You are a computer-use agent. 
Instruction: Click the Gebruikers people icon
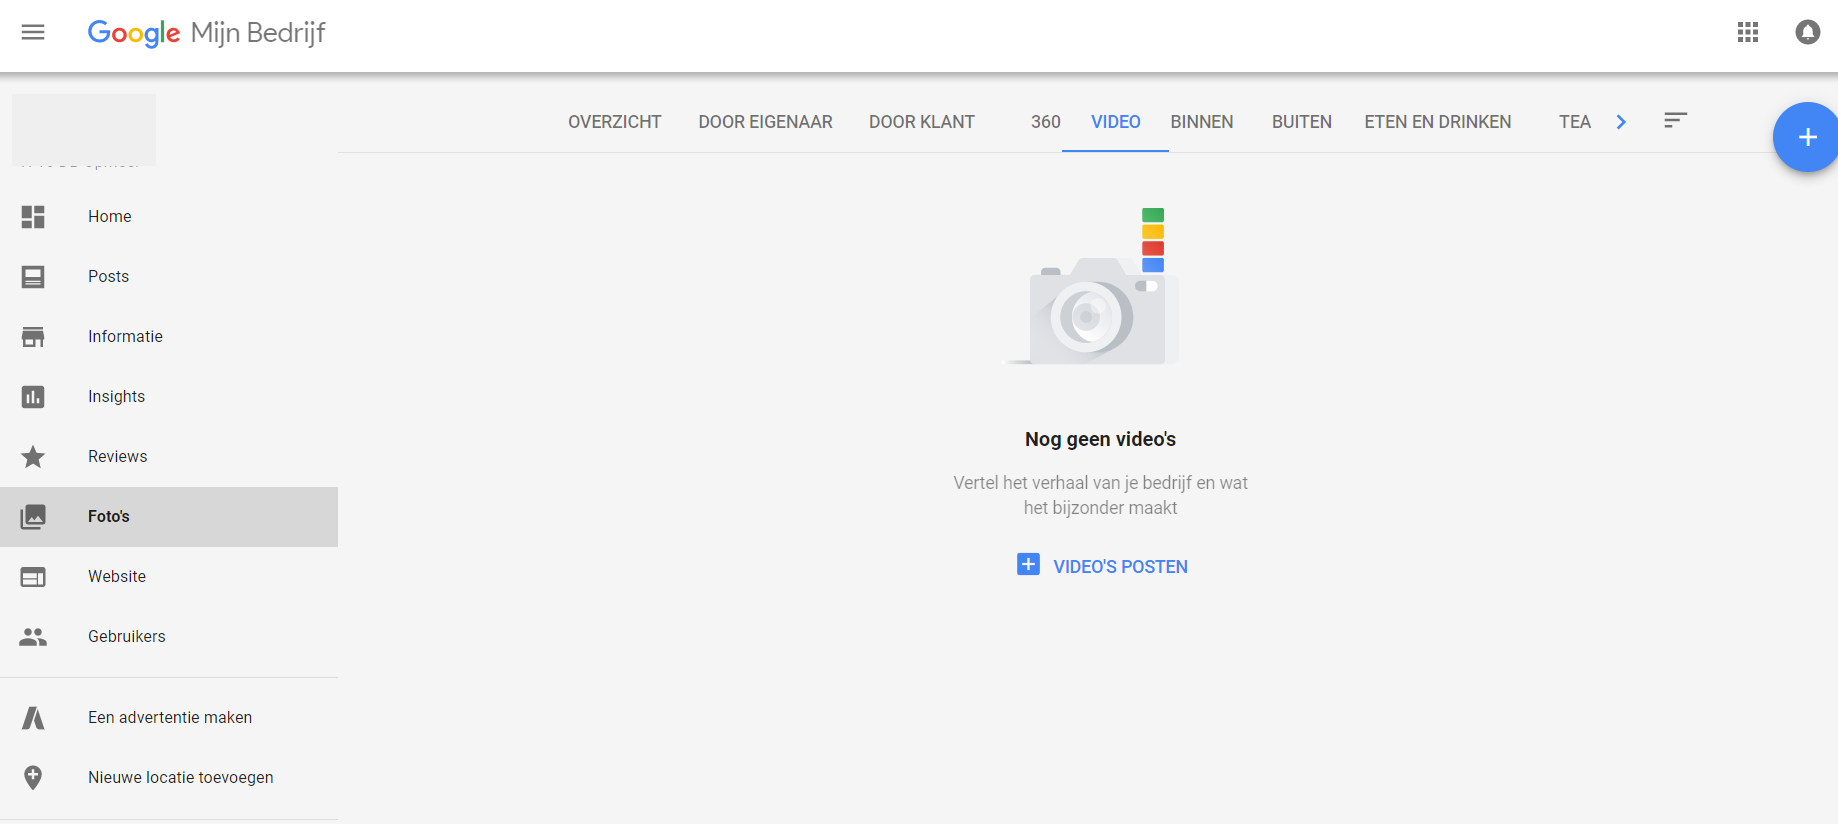point(33,637)
